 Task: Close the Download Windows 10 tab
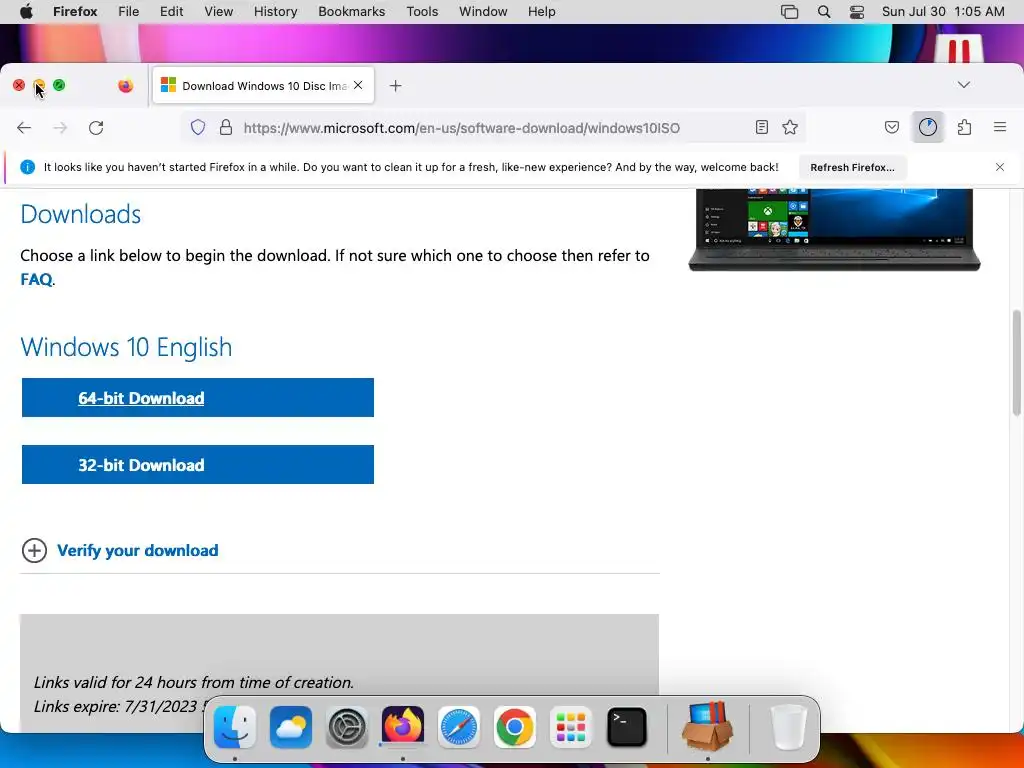click(x=358, y=86)
